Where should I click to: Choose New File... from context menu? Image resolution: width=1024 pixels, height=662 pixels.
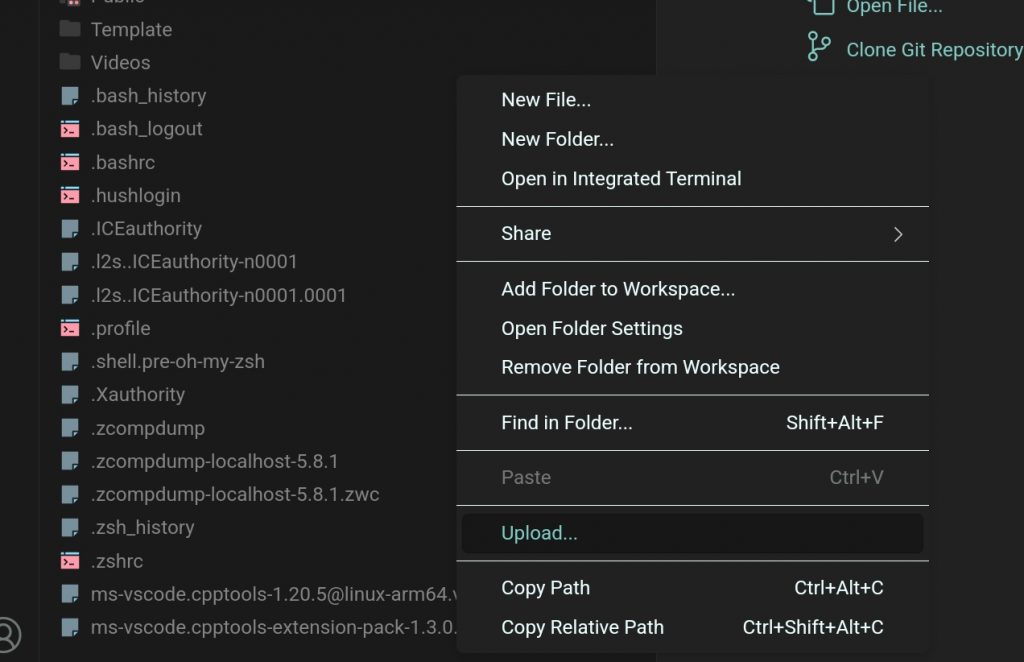point(546,100)
